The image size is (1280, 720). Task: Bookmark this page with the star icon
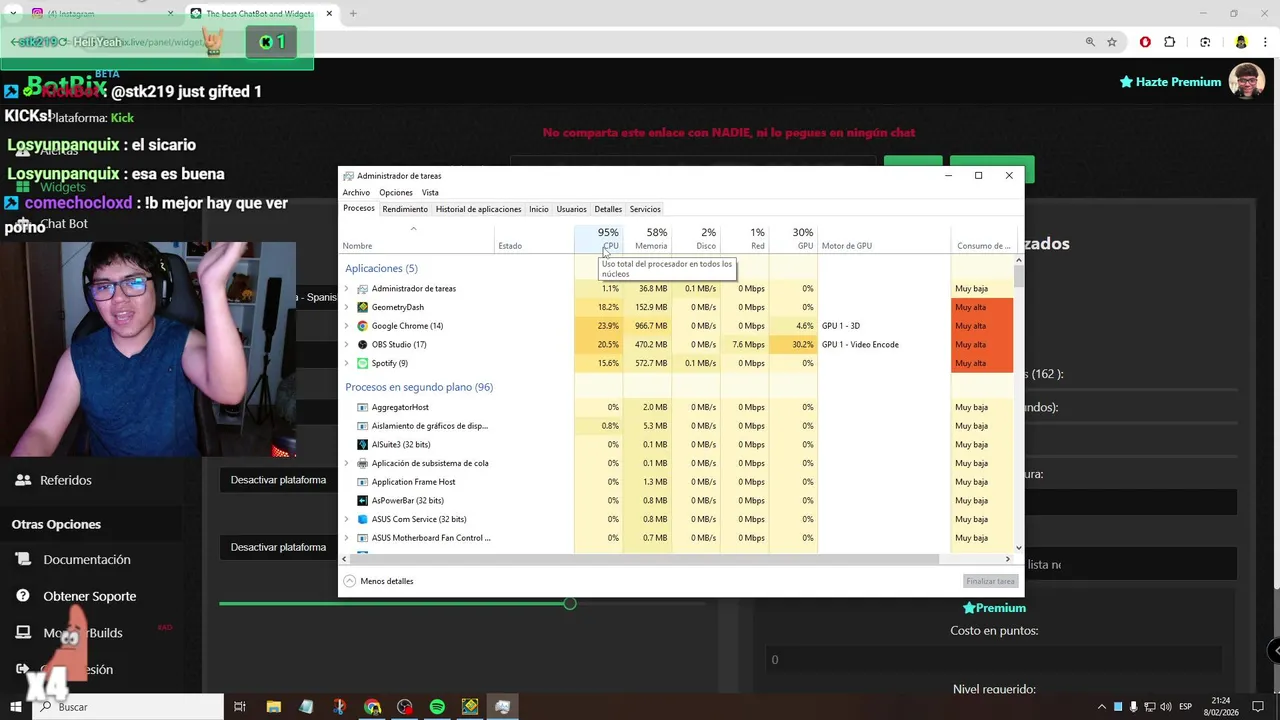click(x=1112, y=42)
